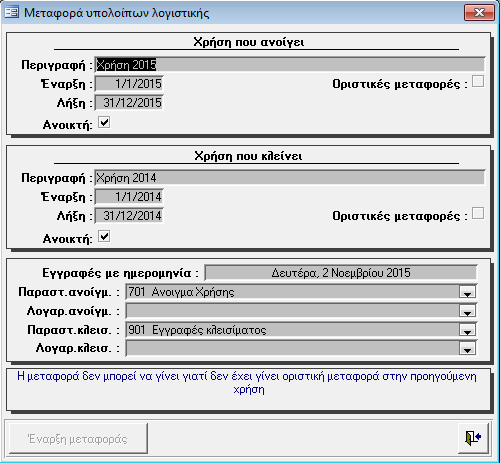500x463 pixels.
Task: Click the exit door icon button
Action: (x=473, y=437)
